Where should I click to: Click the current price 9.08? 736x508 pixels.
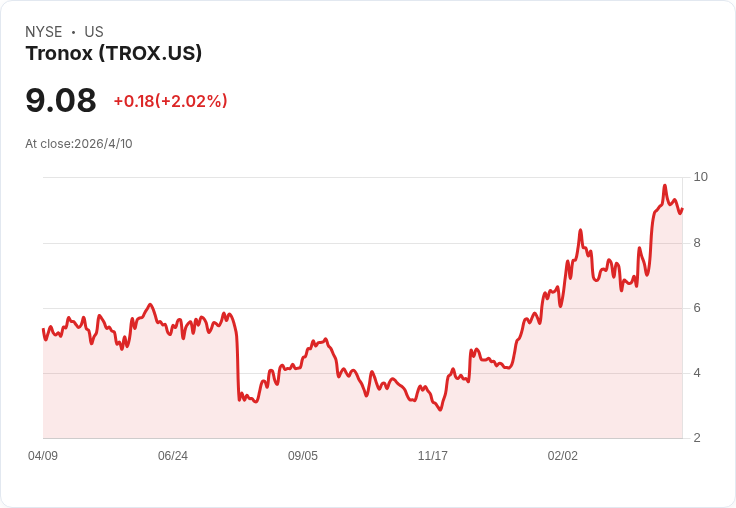click(61, 100)
